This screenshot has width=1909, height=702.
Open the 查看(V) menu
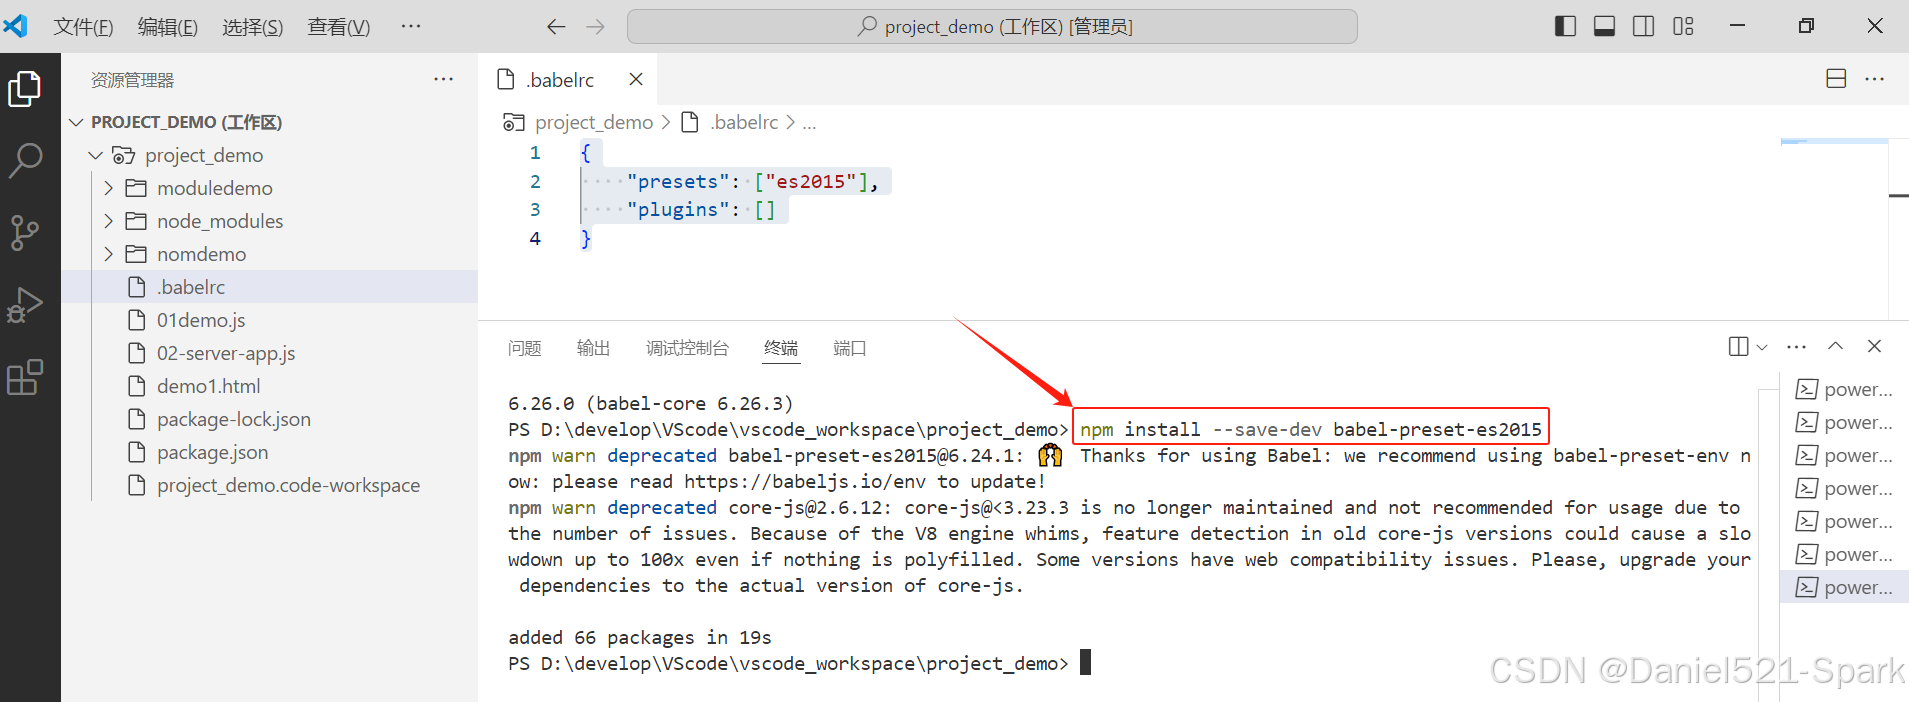(339, 27)
